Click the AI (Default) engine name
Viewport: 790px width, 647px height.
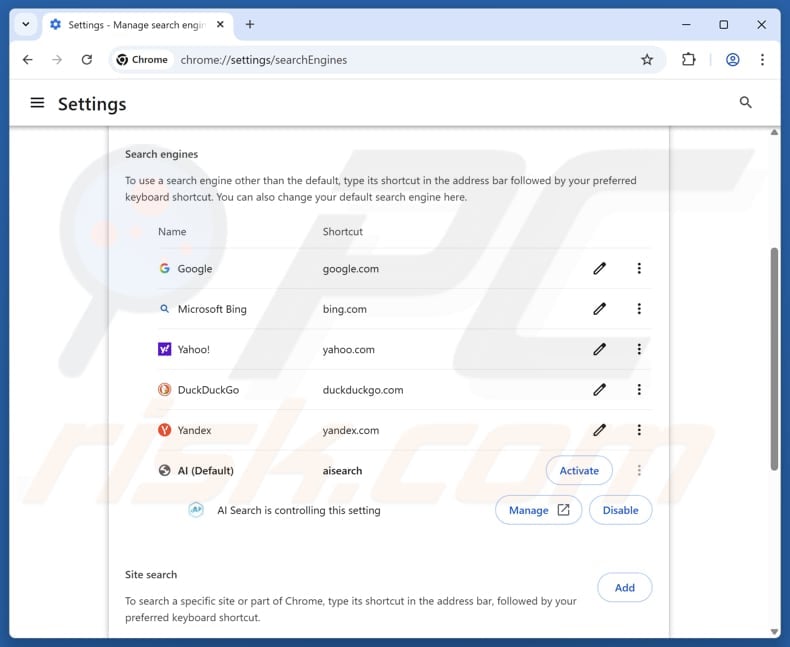(206, 471)
